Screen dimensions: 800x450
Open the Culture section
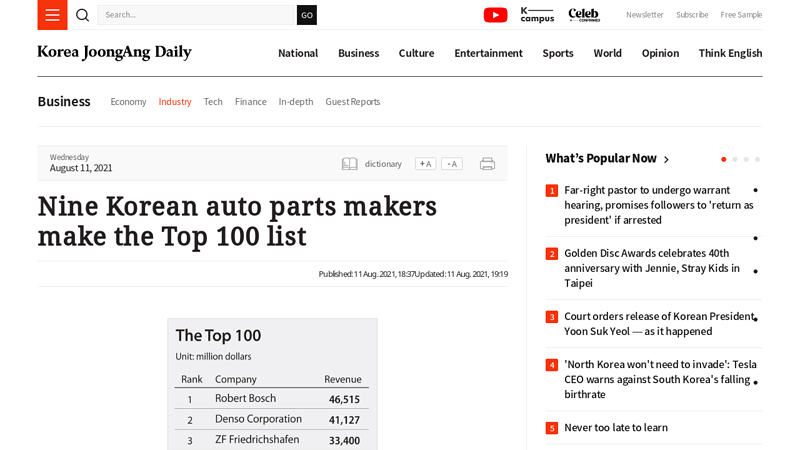point(416,53)
